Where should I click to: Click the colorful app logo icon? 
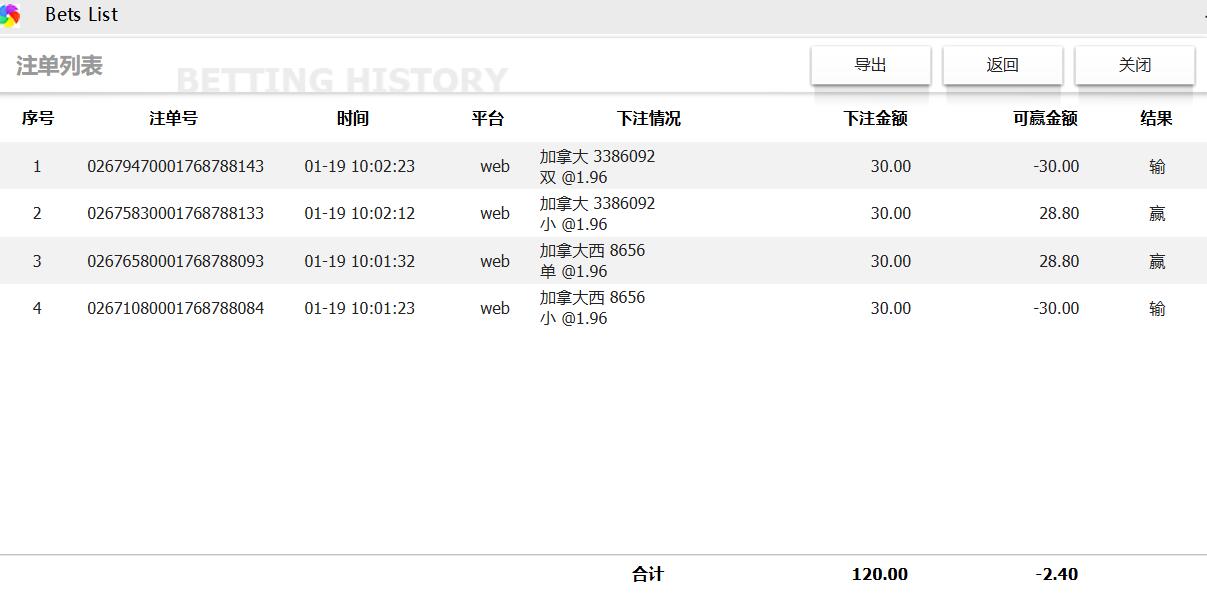(x=10, y=15)
